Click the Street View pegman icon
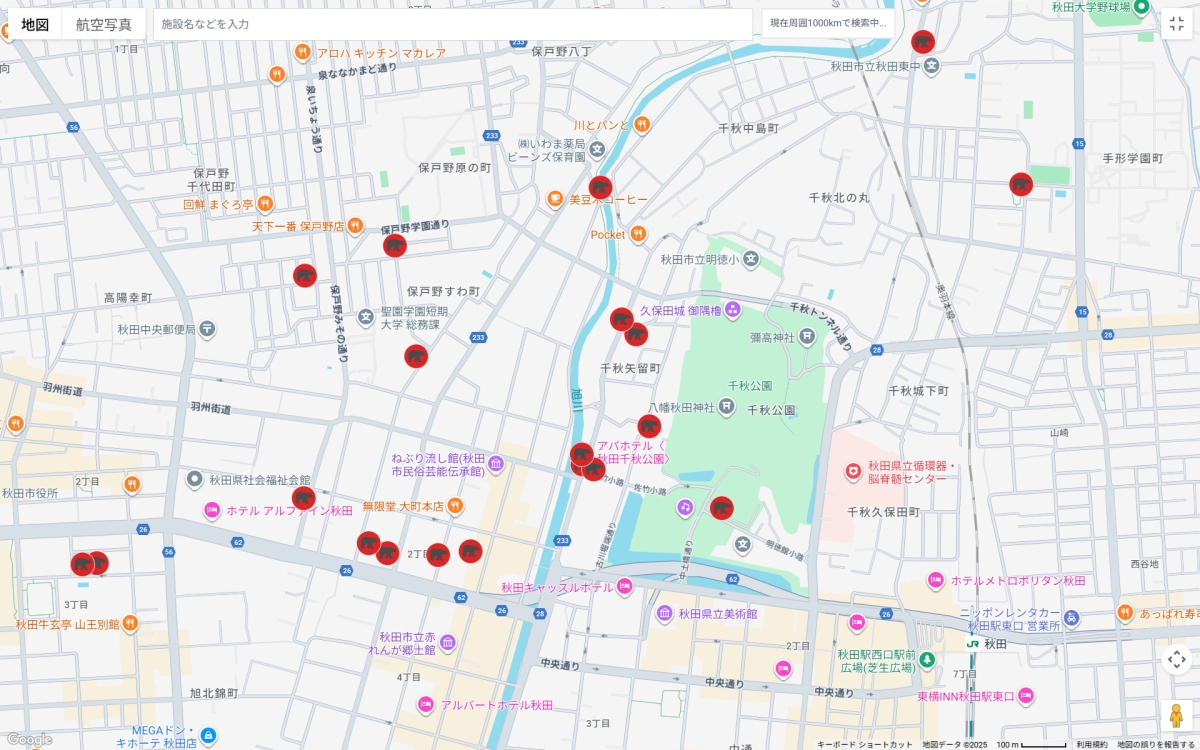Viewport: 1200px width, 750px height. (x=1176, y=715)
